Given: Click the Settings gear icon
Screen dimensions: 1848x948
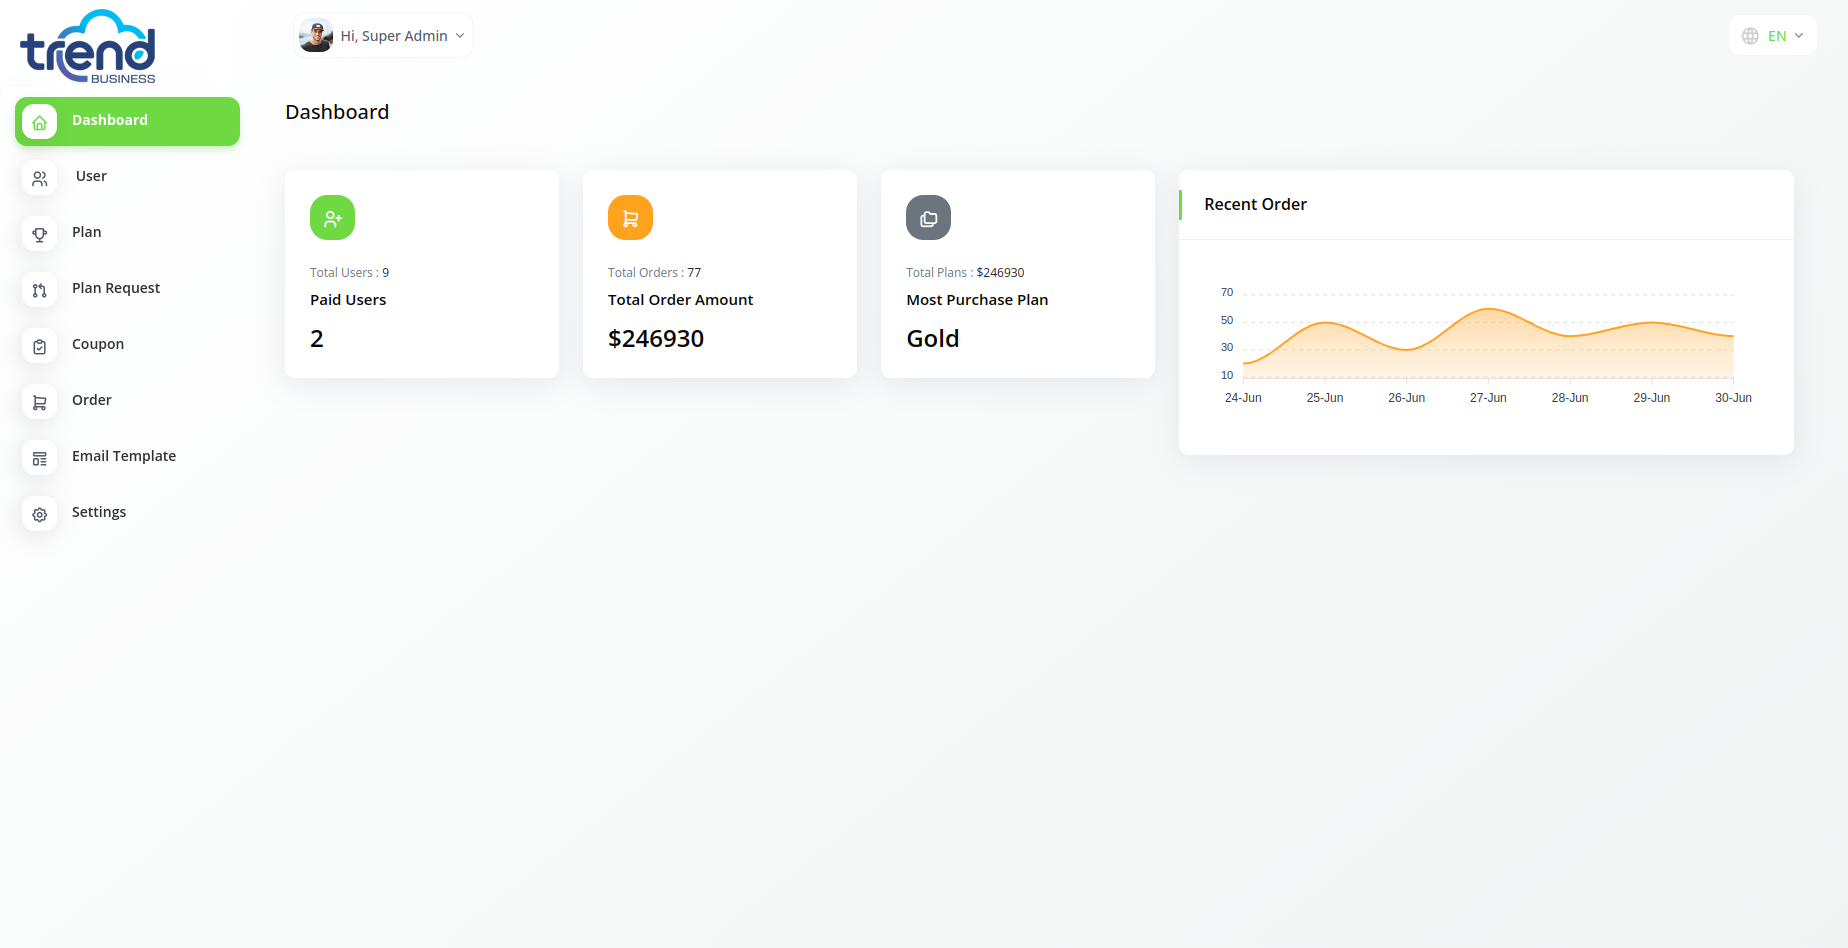Looking at the screenshot, I should pos(39,514).
